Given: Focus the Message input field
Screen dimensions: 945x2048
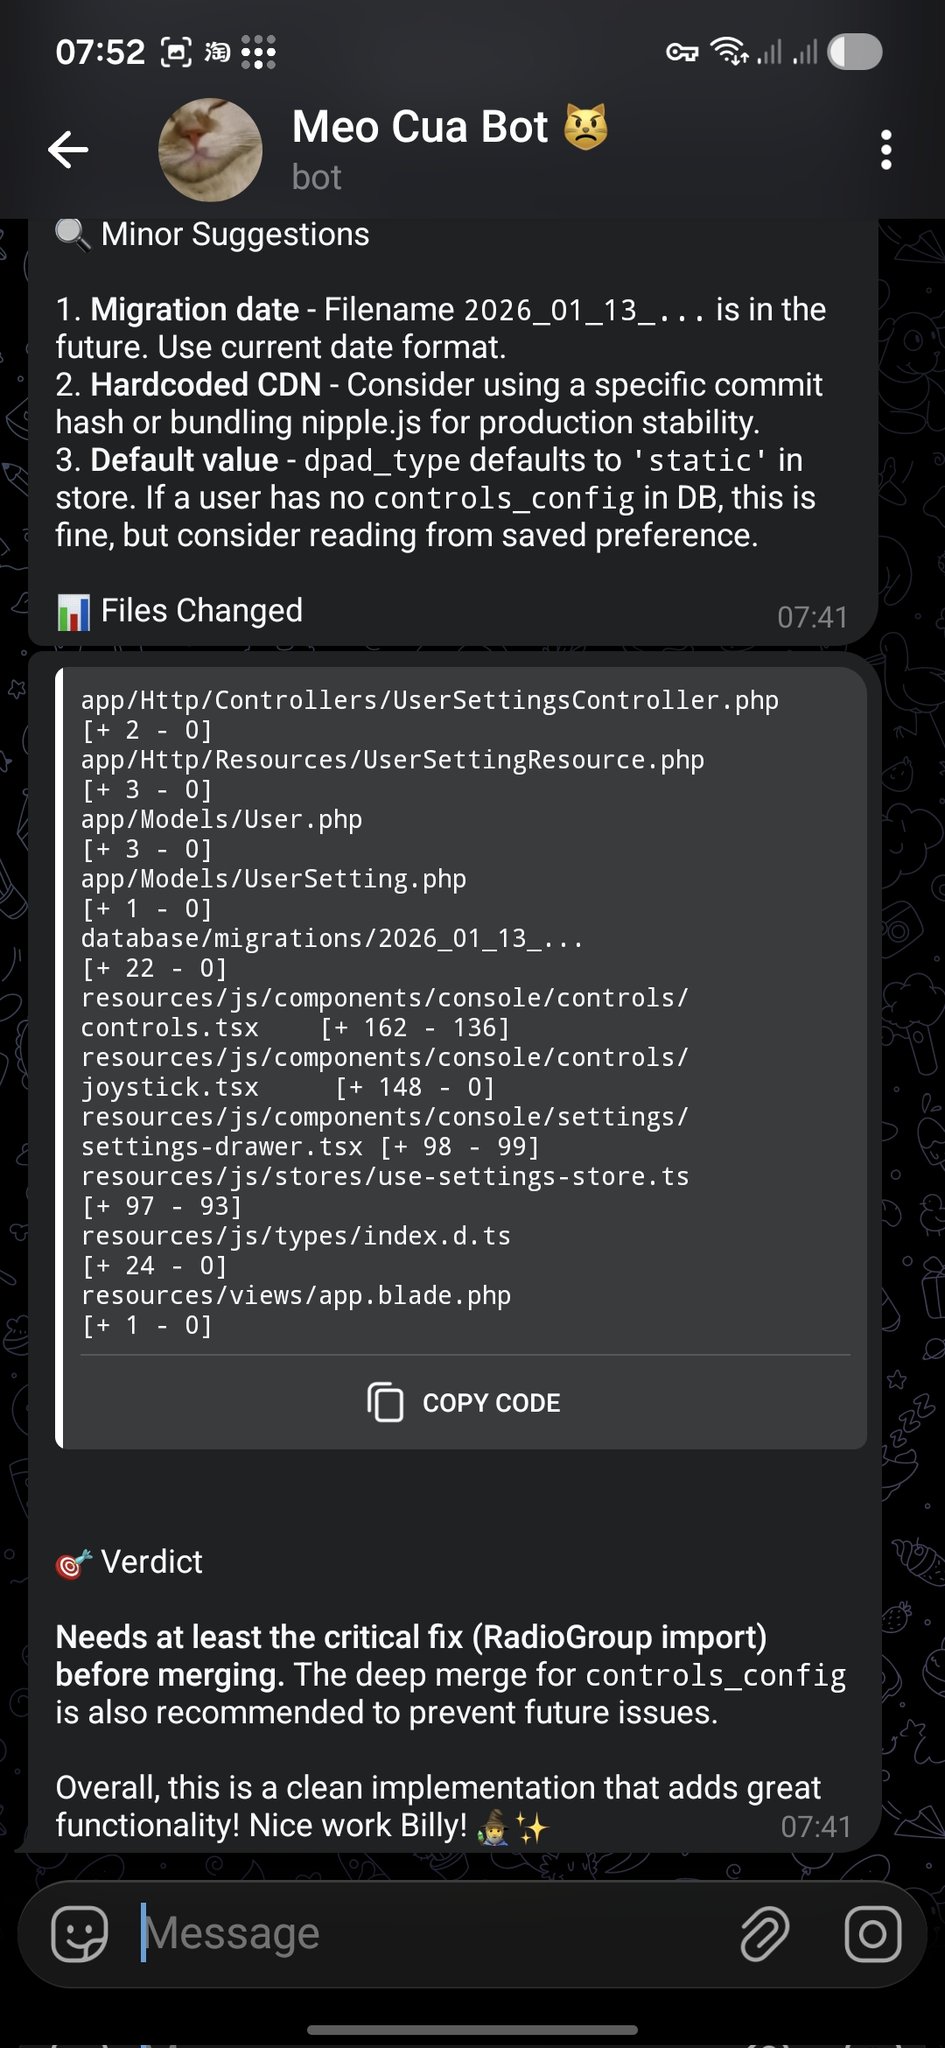Looking at the screenshot, I should [420, 1933].
